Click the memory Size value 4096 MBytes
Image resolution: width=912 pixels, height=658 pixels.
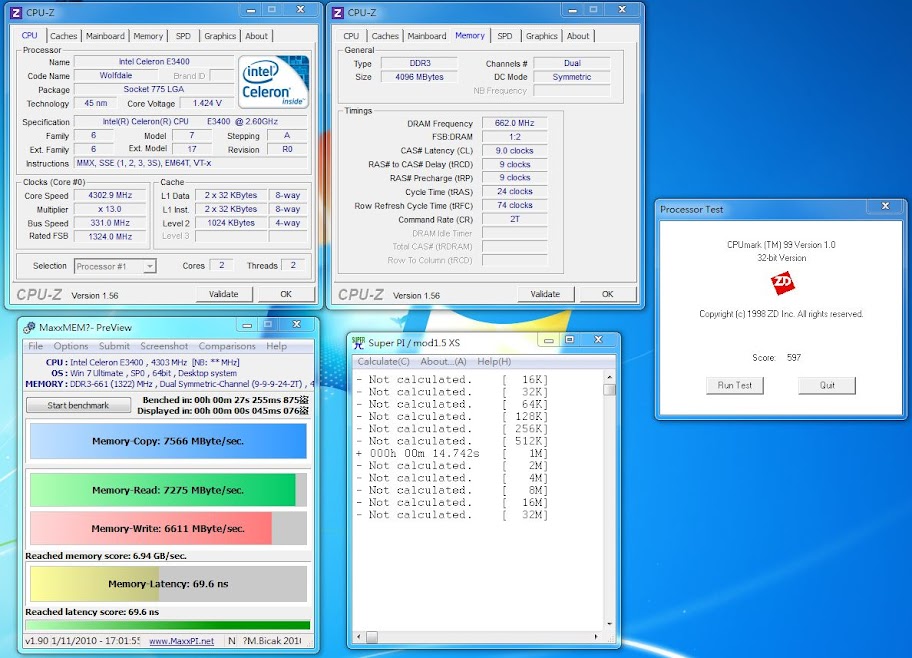(419, 77)
